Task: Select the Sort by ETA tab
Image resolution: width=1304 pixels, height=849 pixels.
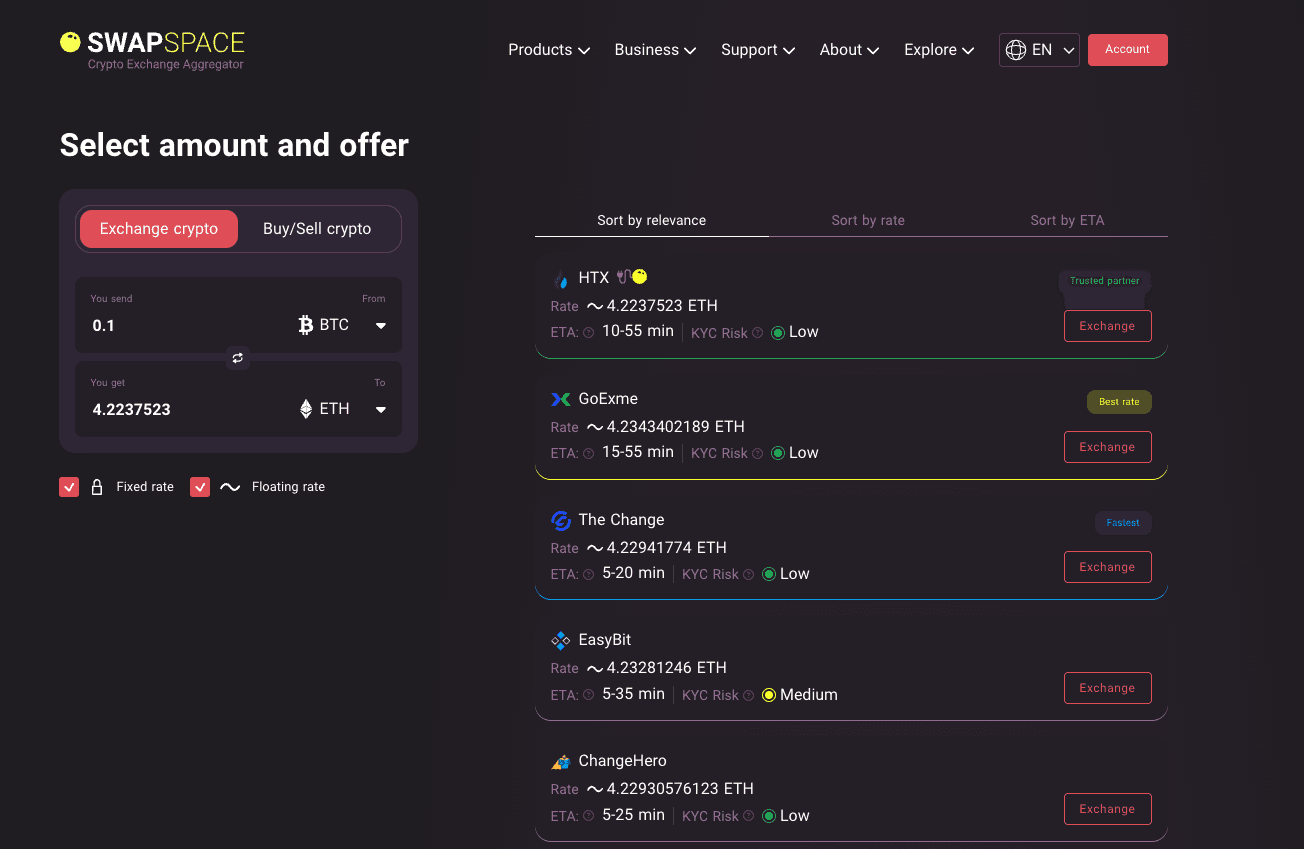Action: pos(1067,220)
